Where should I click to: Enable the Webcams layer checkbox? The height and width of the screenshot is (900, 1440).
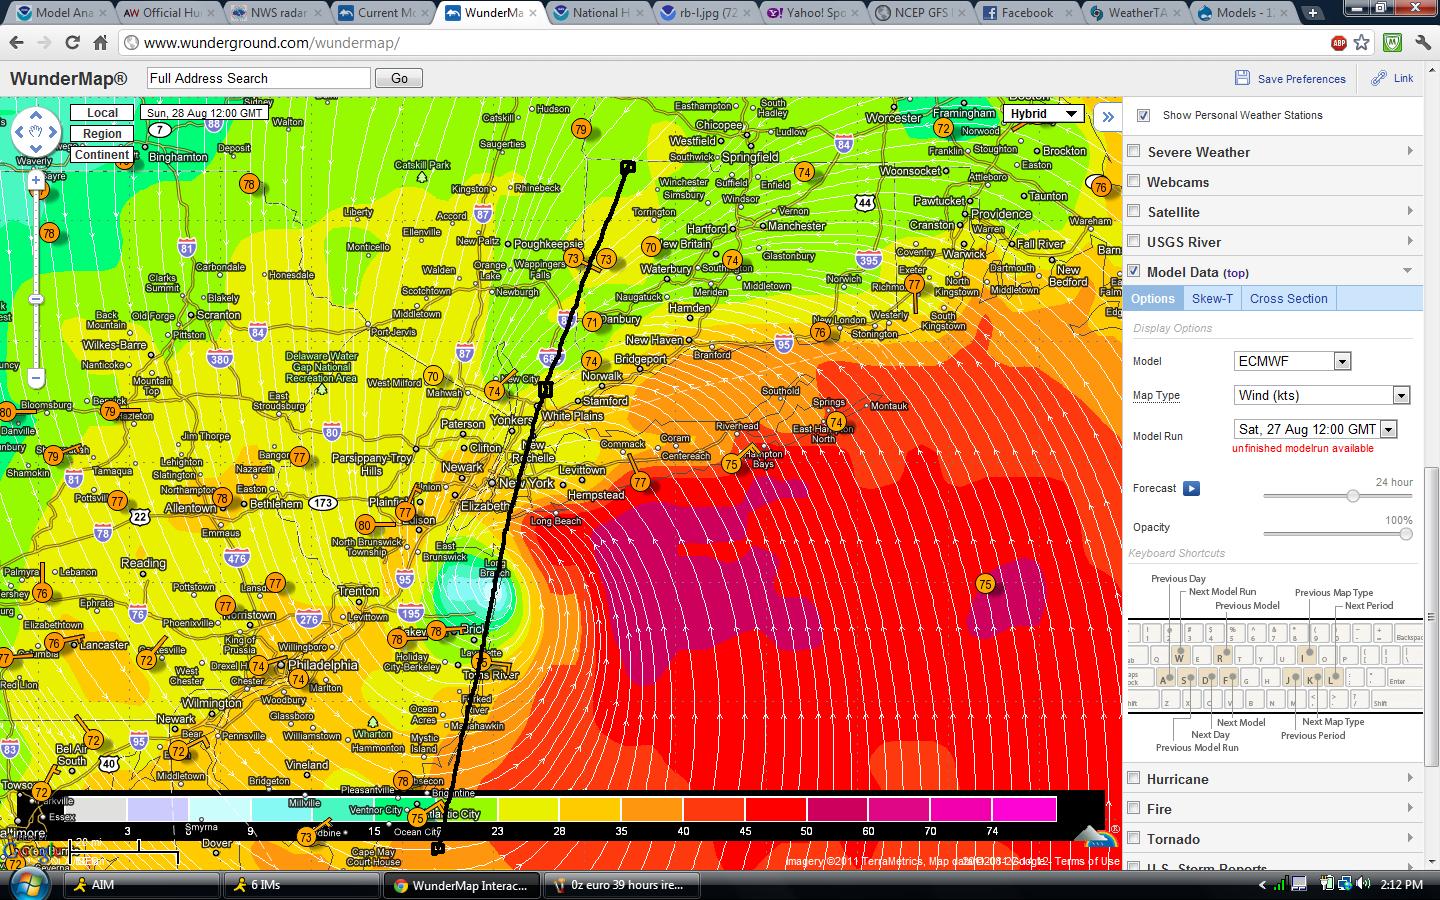pos(1134,182)
